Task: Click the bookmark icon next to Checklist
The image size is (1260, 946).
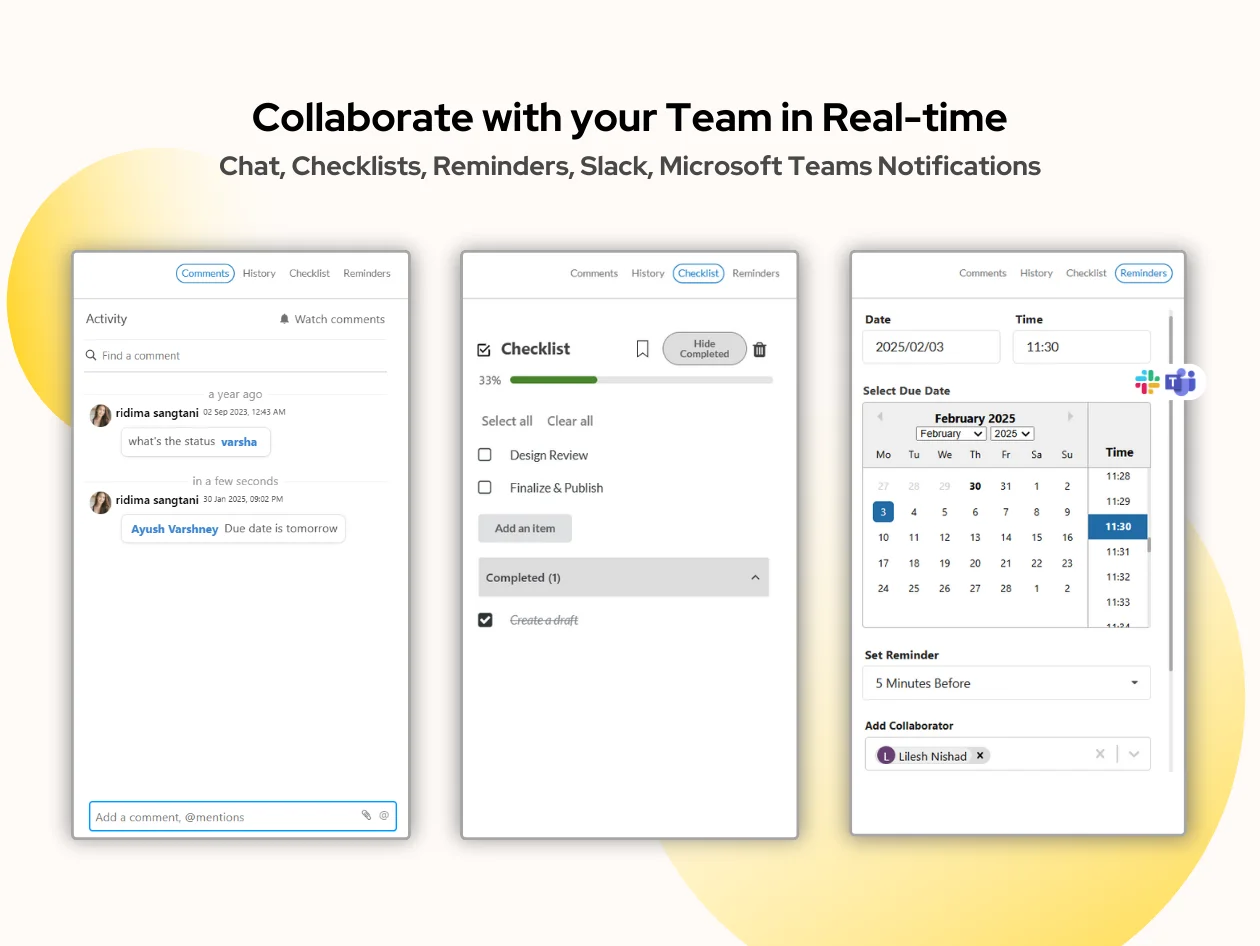Action: coord(642,348)
